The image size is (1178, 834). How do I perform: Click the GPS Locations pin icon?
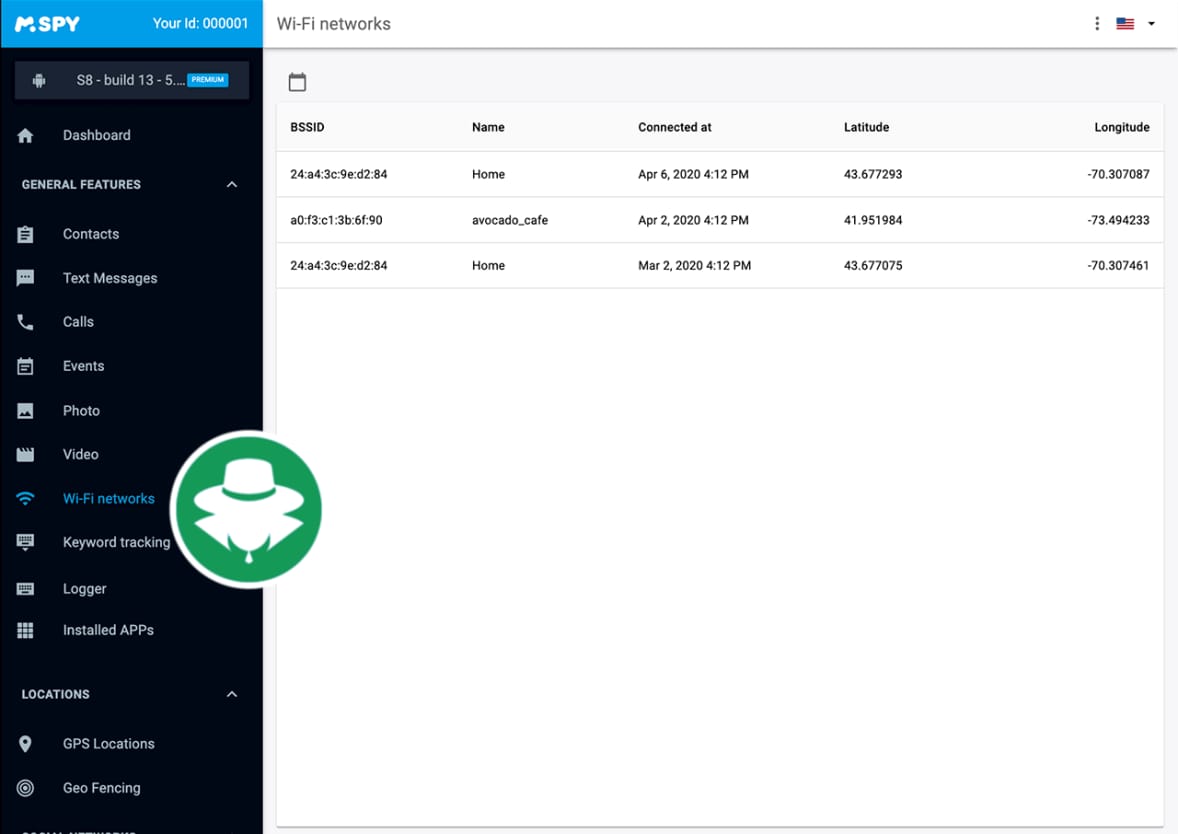point(24,743)
